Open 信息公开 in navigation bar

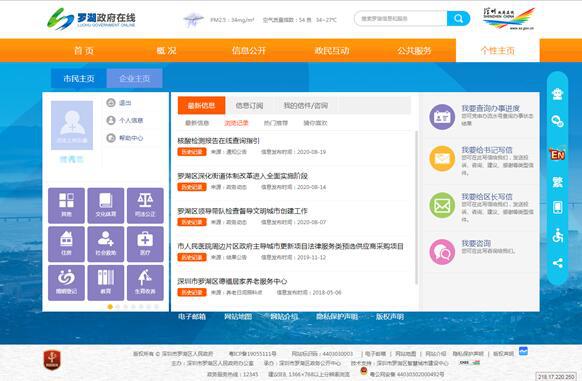249,51
